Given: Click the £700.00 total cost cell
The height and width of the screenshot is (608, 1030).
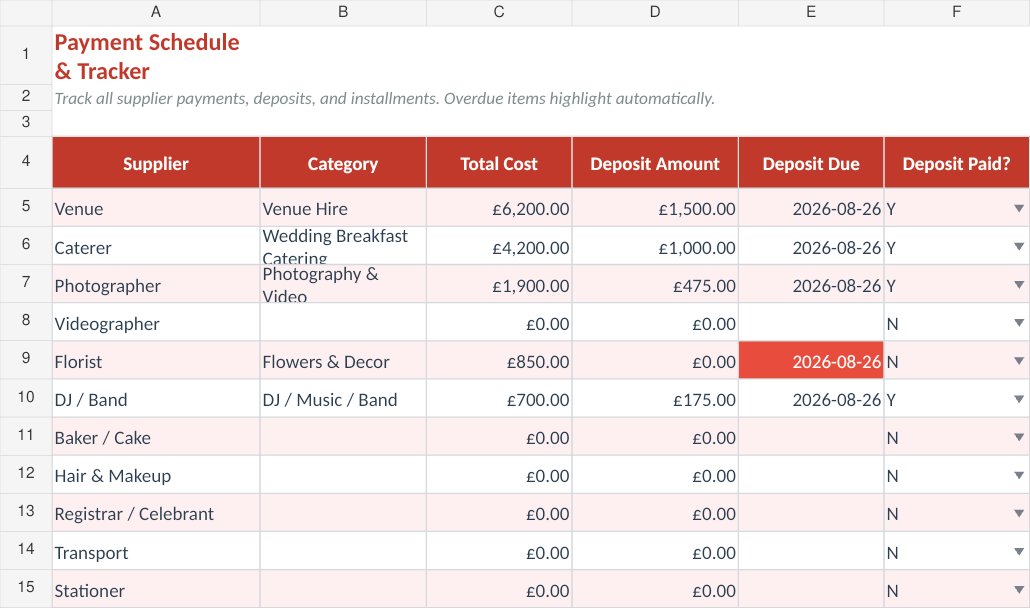Looking at the screenshot, I should point(499,399).
